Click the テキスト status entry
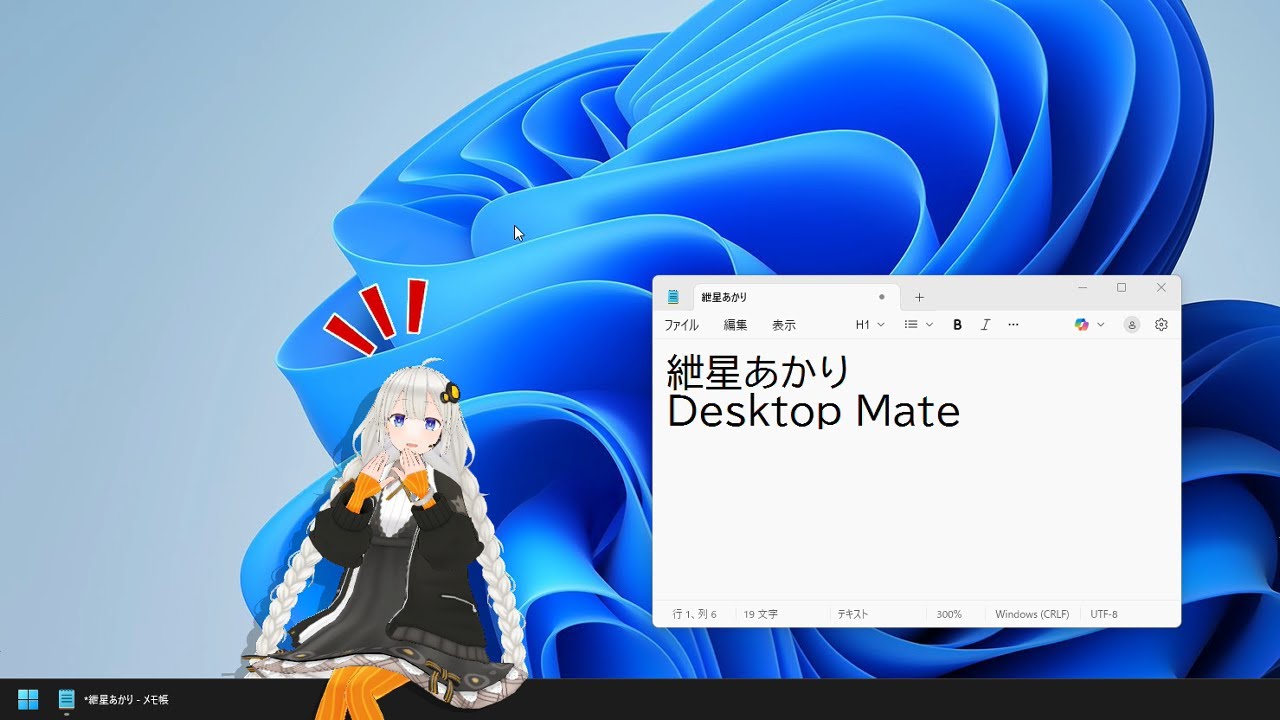The height and width of the screenshot is (720, 1280). 853,614
